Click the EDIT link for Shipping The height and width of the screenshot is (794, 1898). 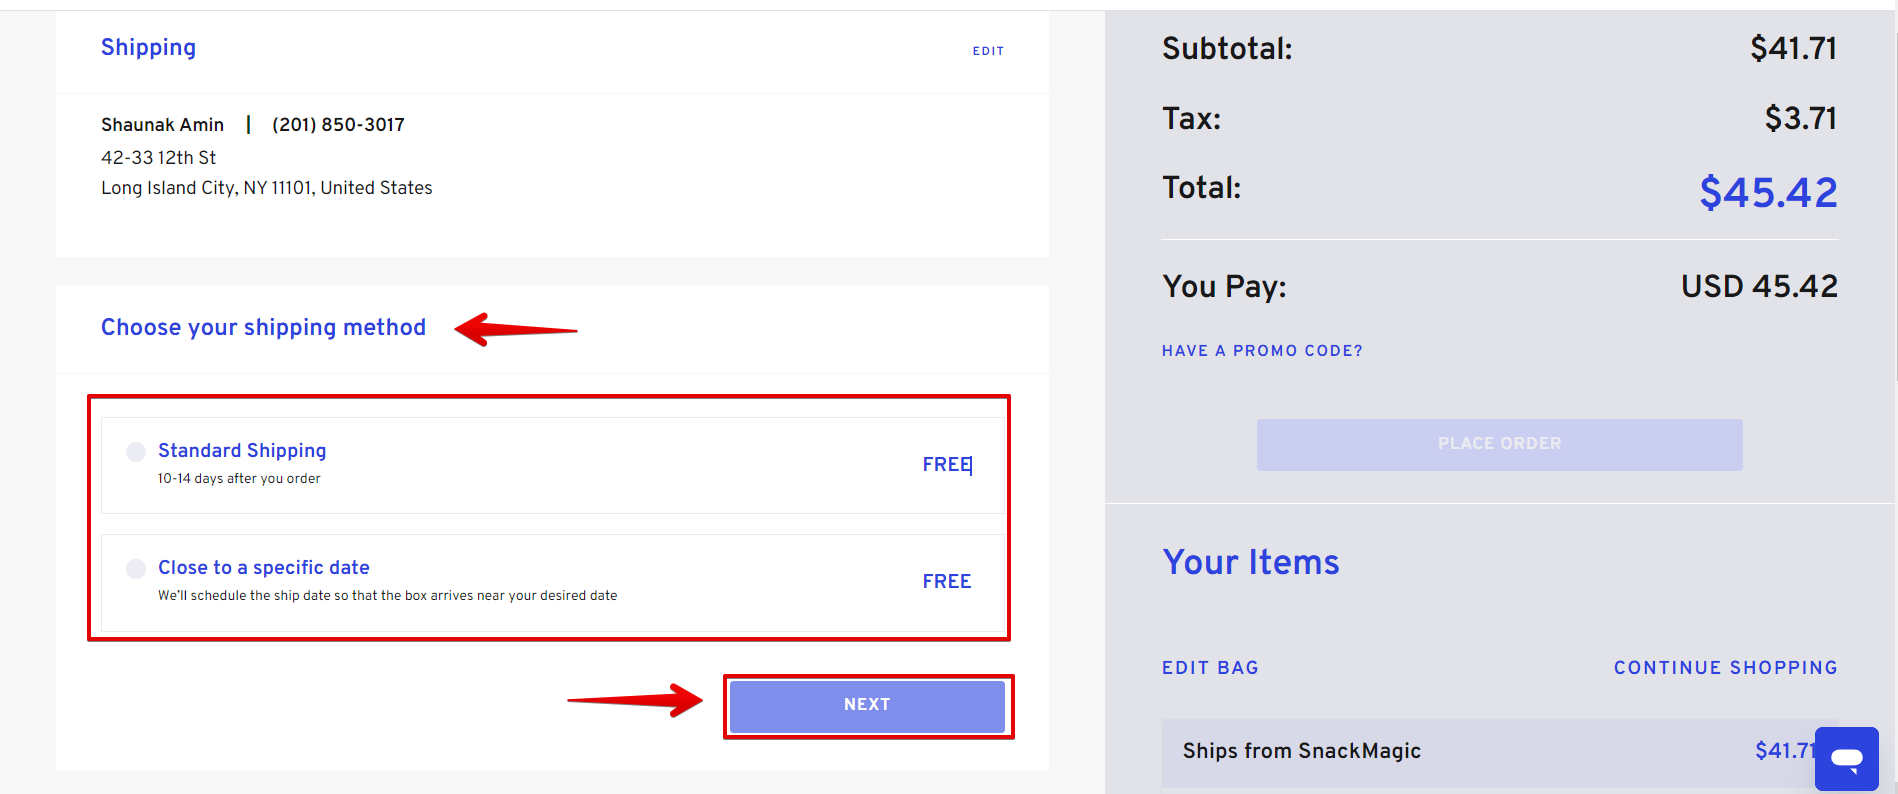pos(988,51)
